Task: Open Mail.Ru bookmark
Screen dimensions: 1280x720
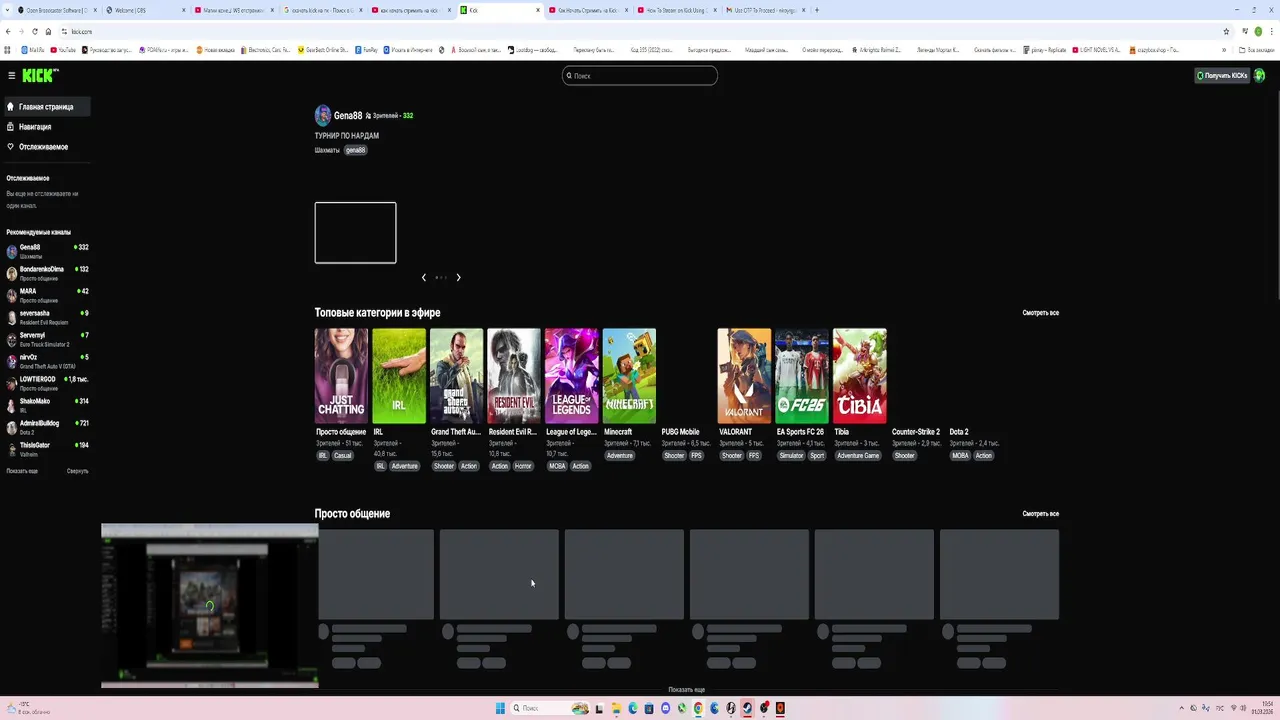Action: tap(32, 49)
